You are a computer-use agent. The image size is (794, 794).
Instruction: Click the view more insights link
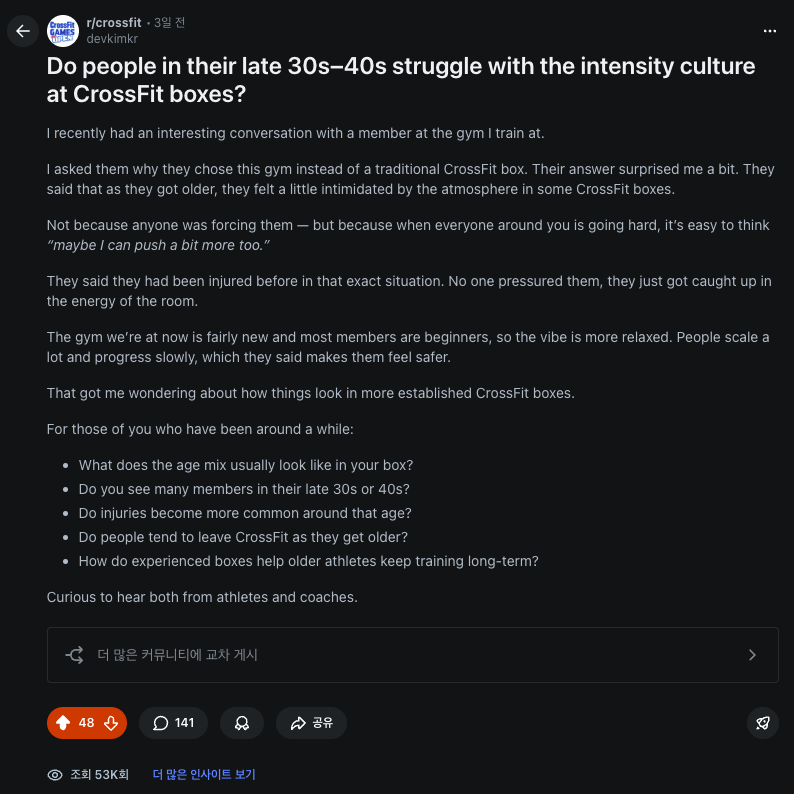[x=204, y=775]
